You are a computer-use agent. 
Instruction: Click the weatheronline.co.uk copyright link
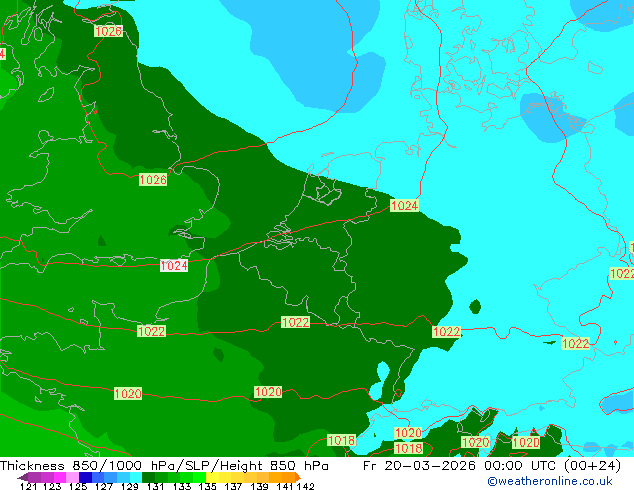click(x=549, y=481)
